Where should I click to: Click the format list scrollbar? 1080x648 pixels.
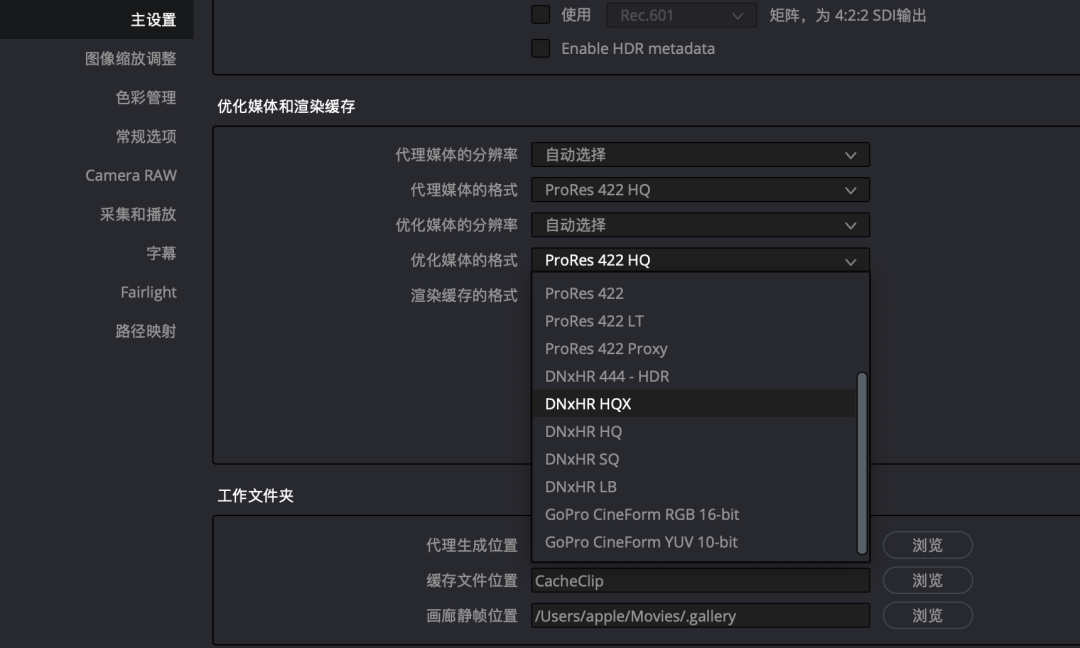[x=862, y=462]
